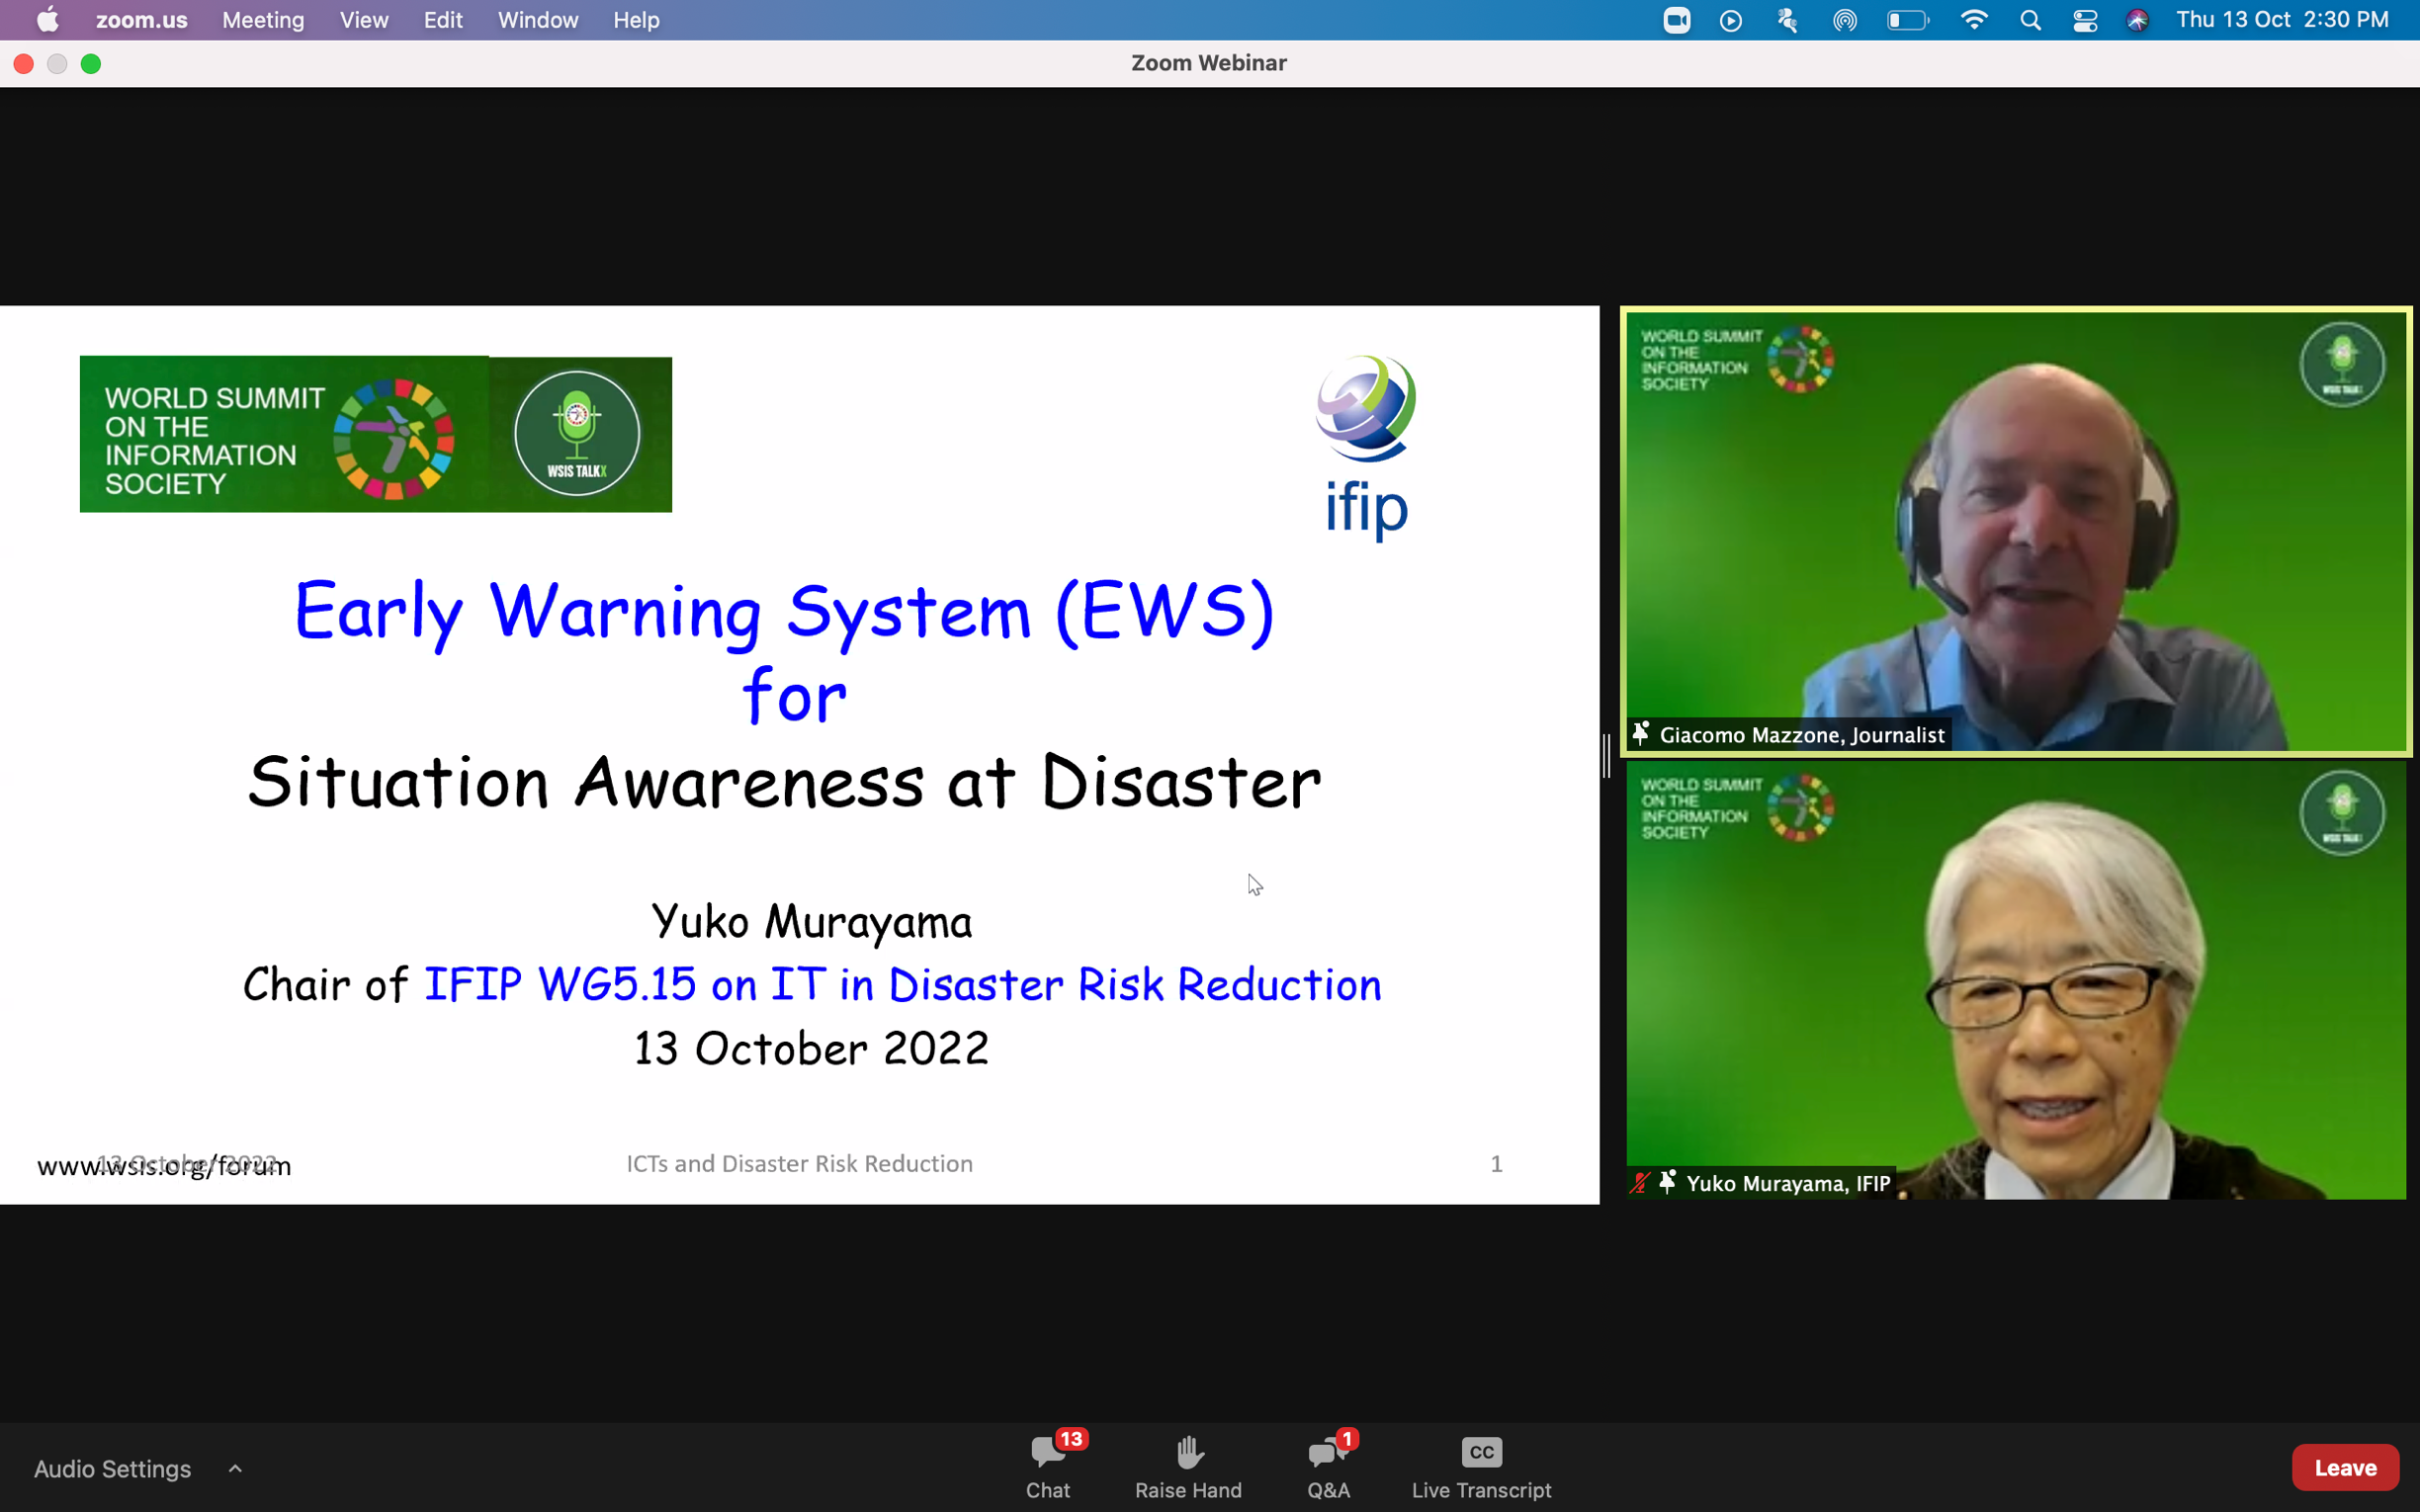Click the Zoom camera menu bar icon
This screenshot has width=2420, height=1512.
coord(1676,20)
